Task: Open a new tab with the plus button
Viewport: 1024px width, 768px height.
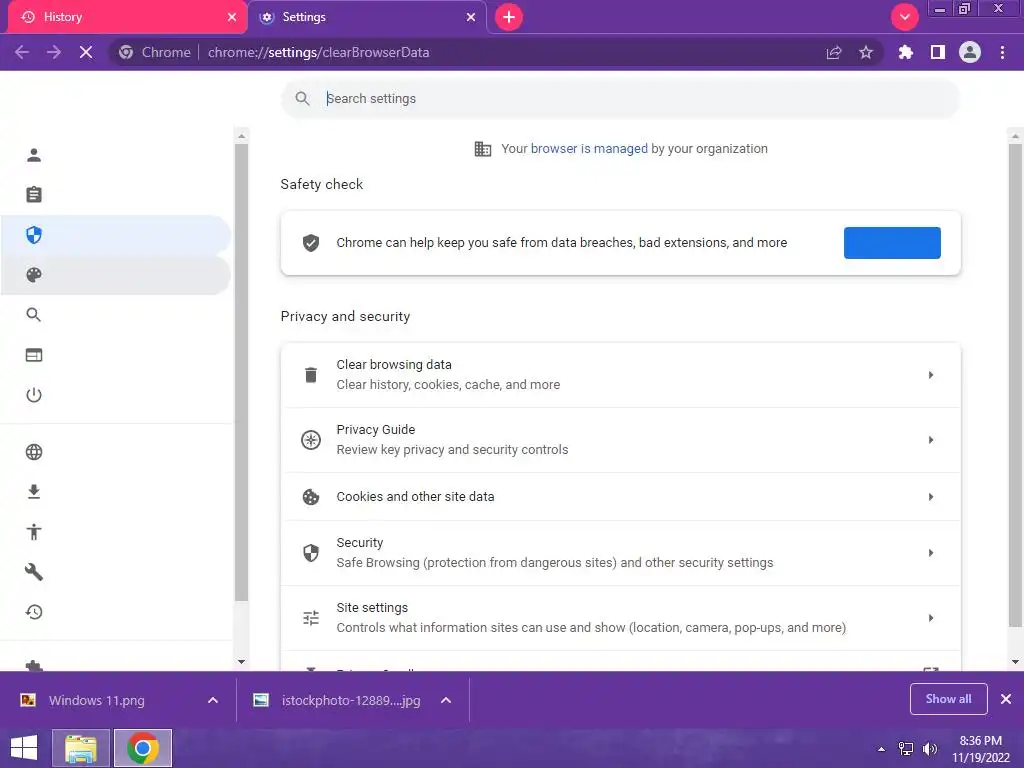Action: 509,17
